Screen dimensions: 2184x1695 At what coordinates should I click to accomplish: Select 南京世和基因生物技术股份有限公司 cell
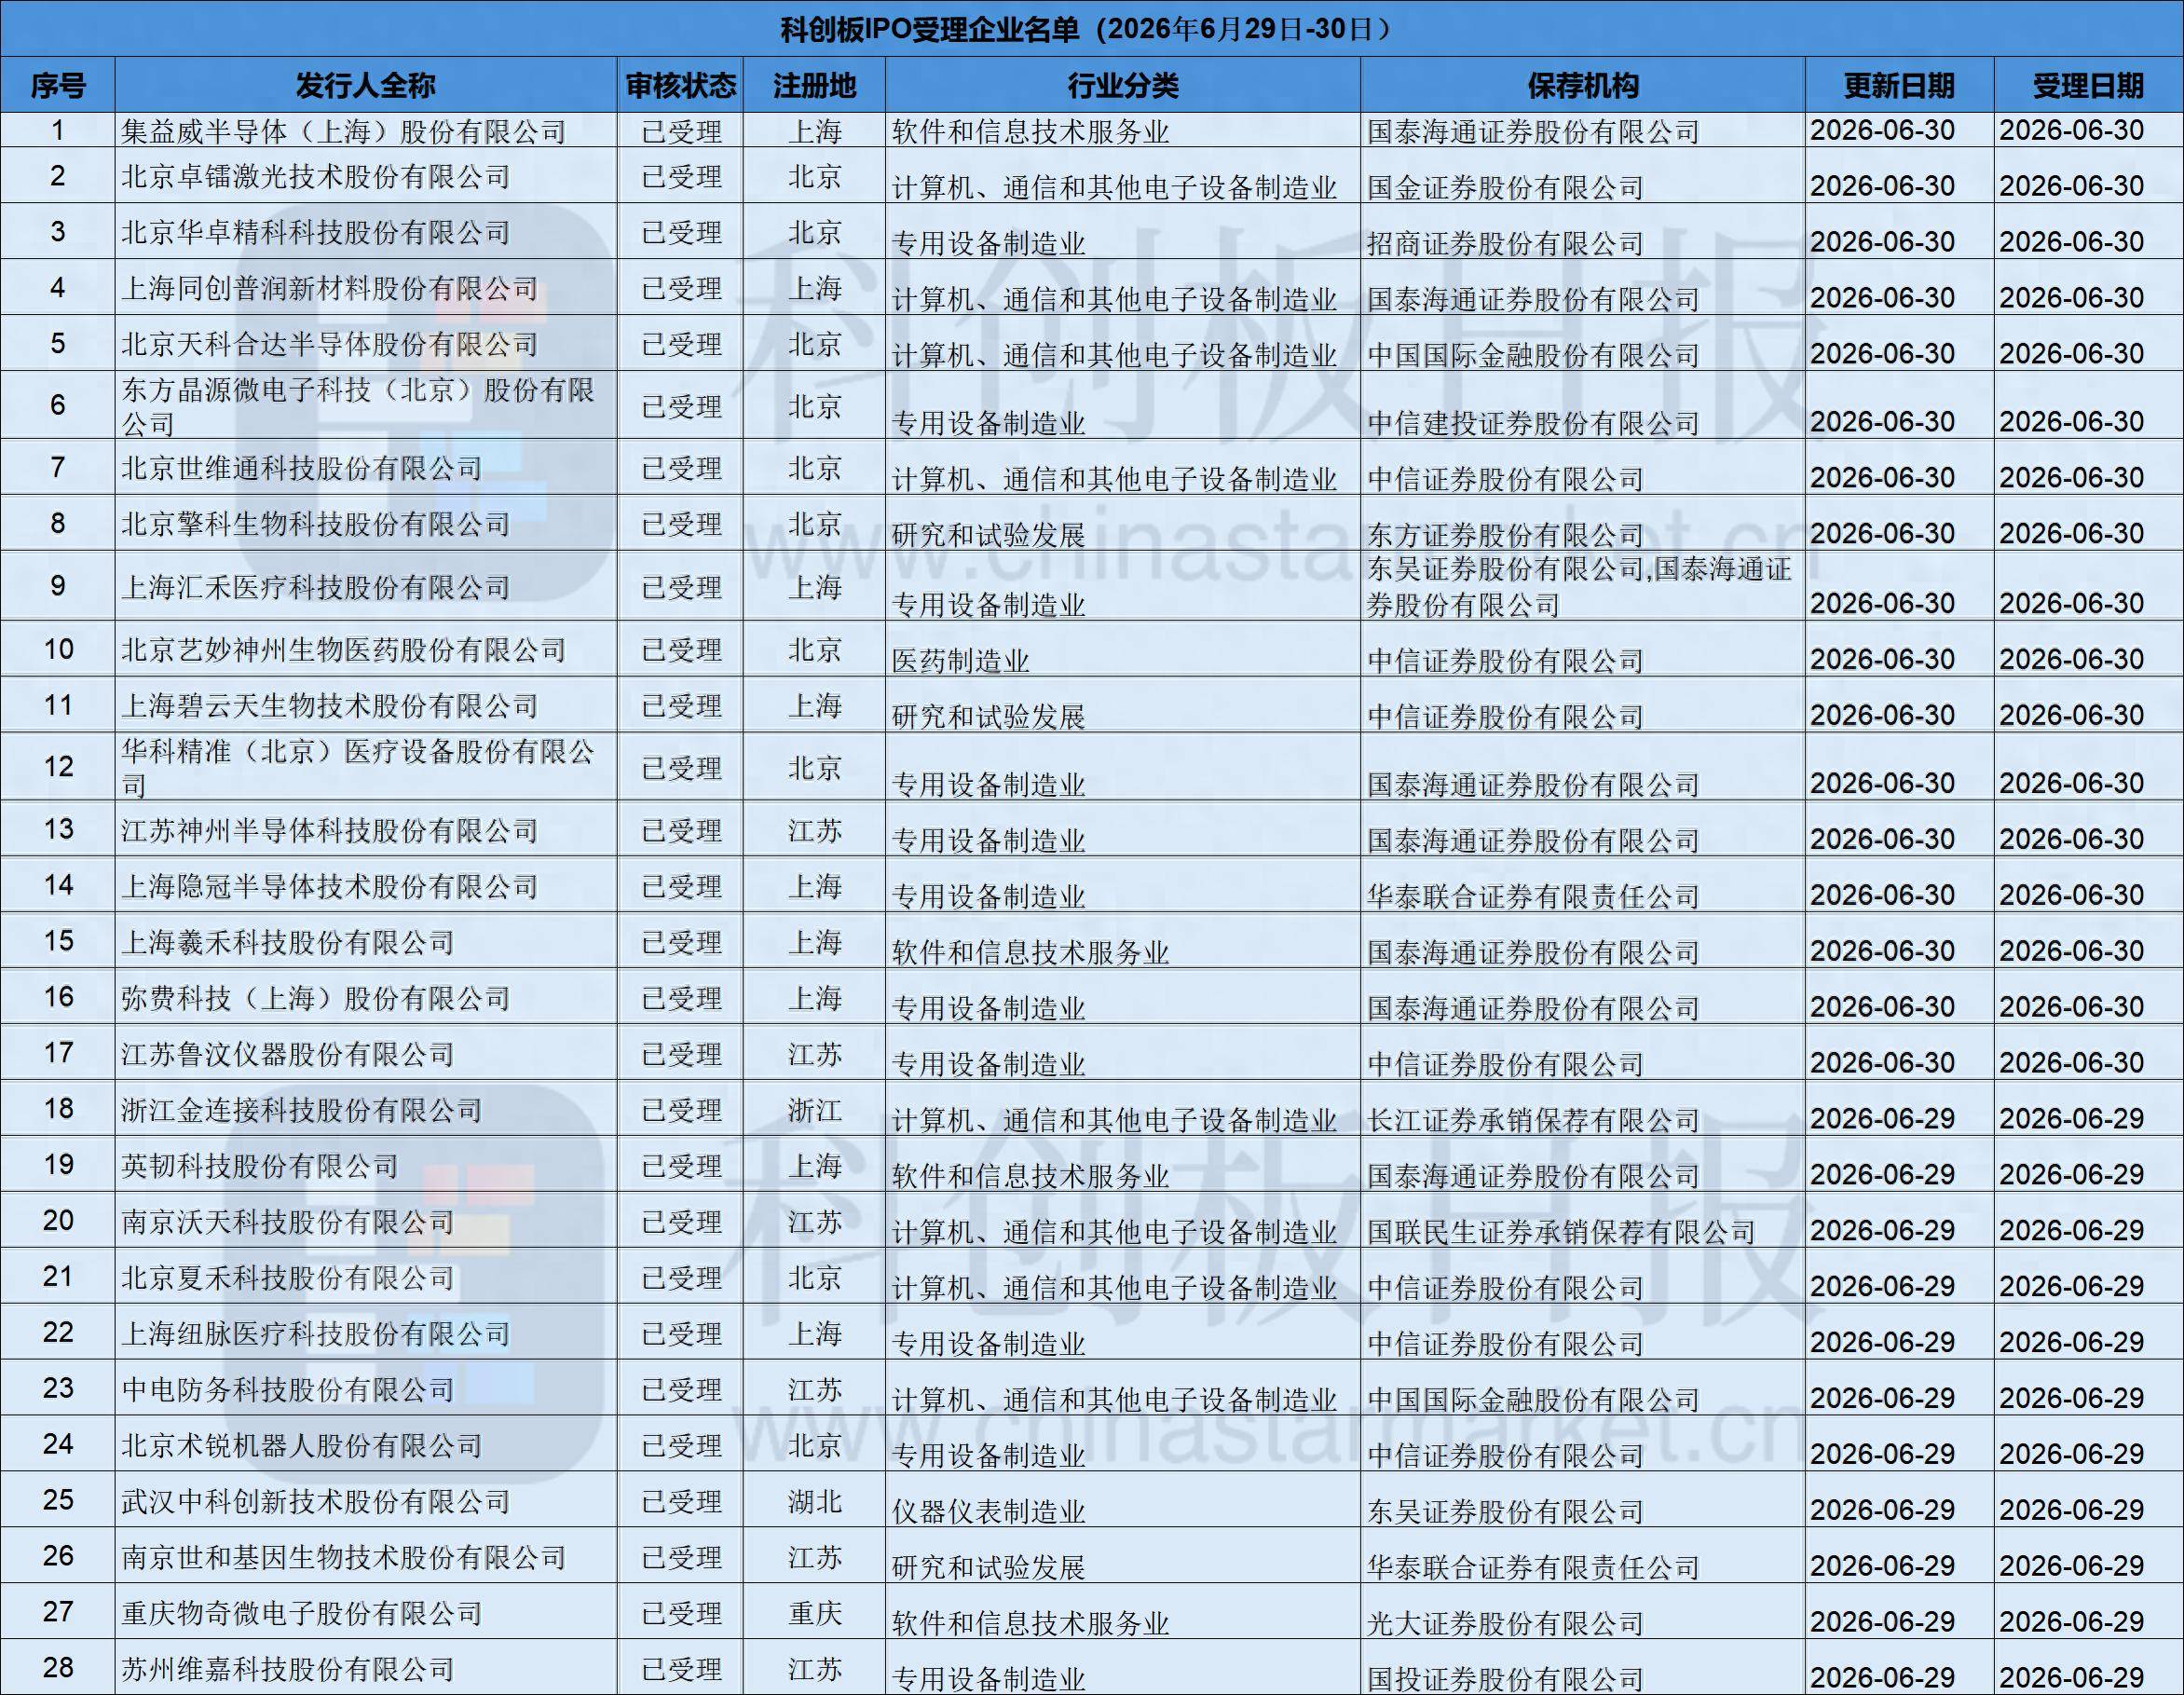[365, 1557]
